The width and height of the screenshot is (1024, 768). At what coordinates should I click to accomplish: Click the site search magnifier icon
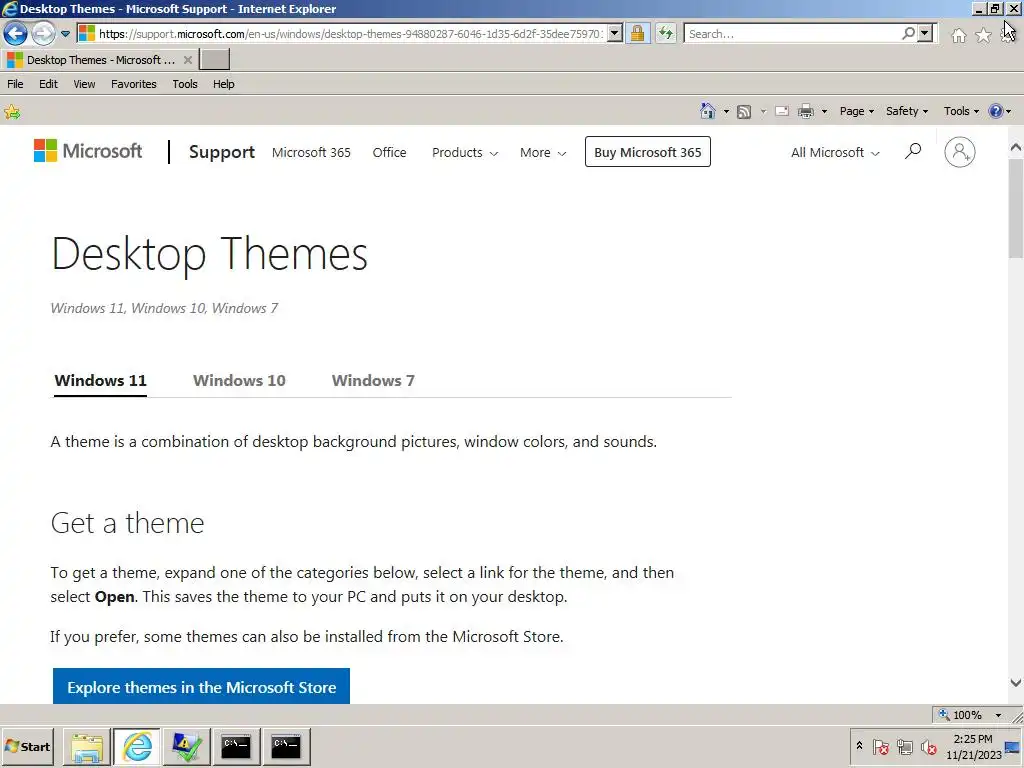pos(913,152)
